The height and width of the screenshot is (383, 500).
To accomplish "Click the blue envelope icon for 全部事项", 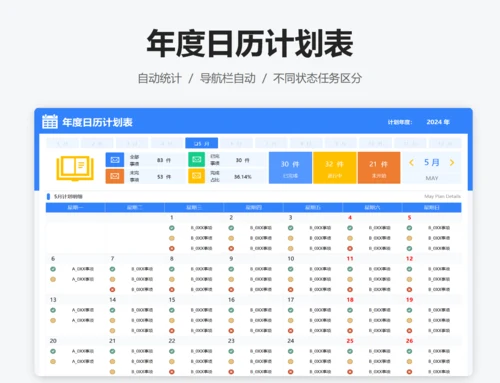I will [115, 160].
